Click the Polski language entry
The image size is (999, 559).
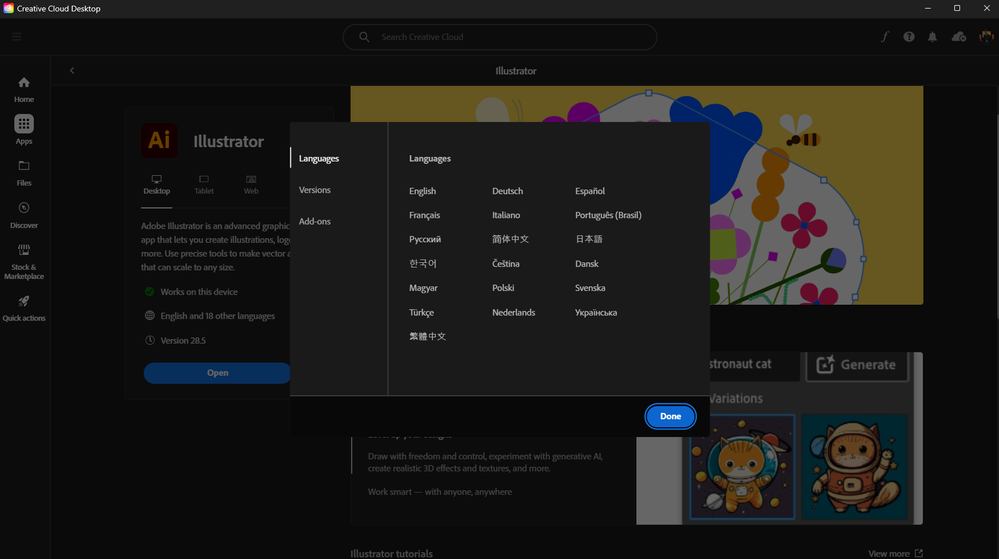[x=503, y=287]
